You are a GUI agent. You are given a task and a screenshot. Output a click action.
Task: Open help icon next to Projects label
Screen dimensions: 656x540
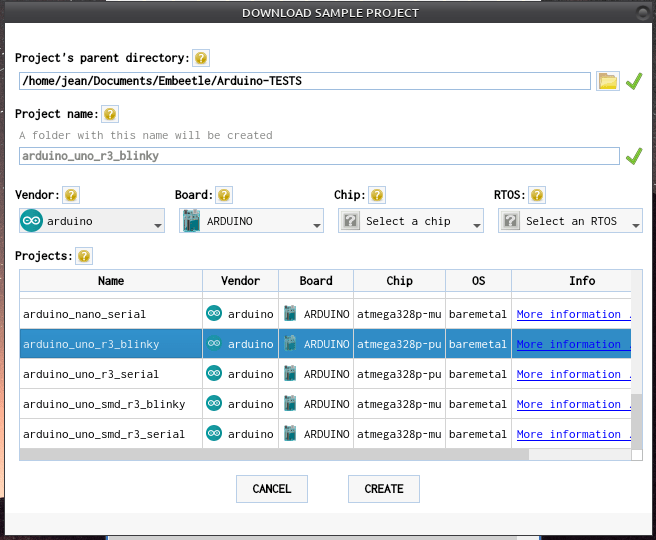(x=84, y=256)
